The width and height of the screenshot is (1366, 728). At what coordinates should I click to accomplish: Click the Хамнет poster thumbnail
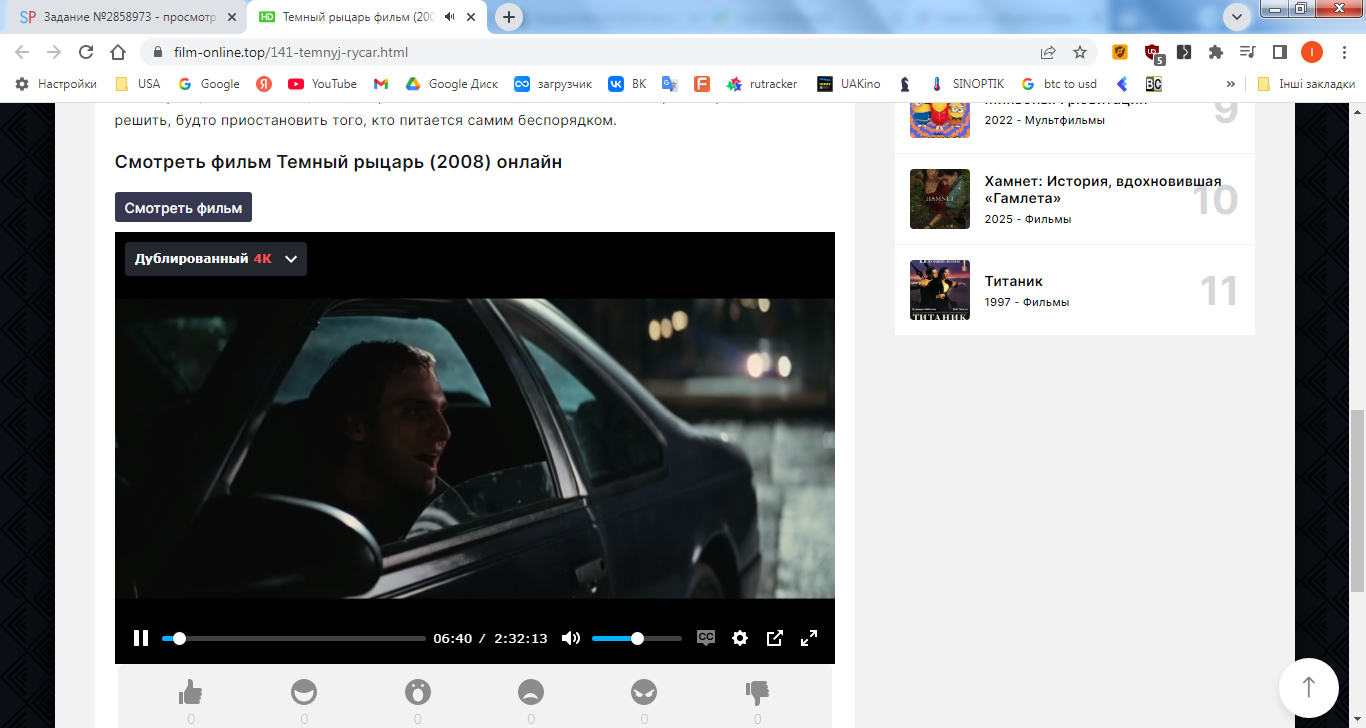coord(940,199)
